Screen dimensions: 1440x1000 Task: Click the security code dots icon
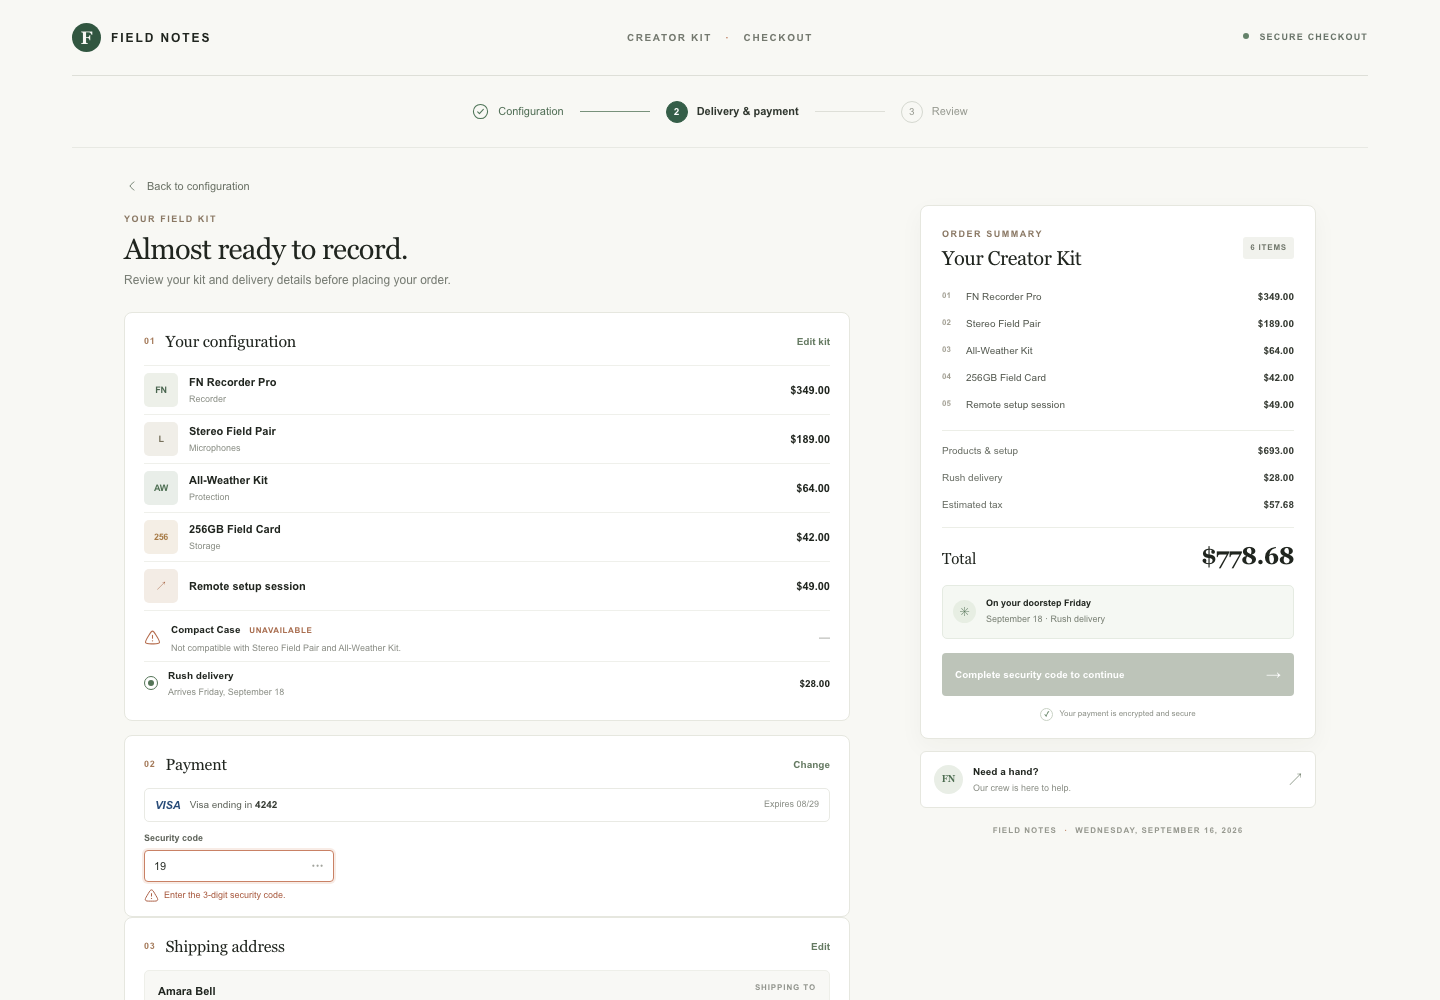point(318,866)
